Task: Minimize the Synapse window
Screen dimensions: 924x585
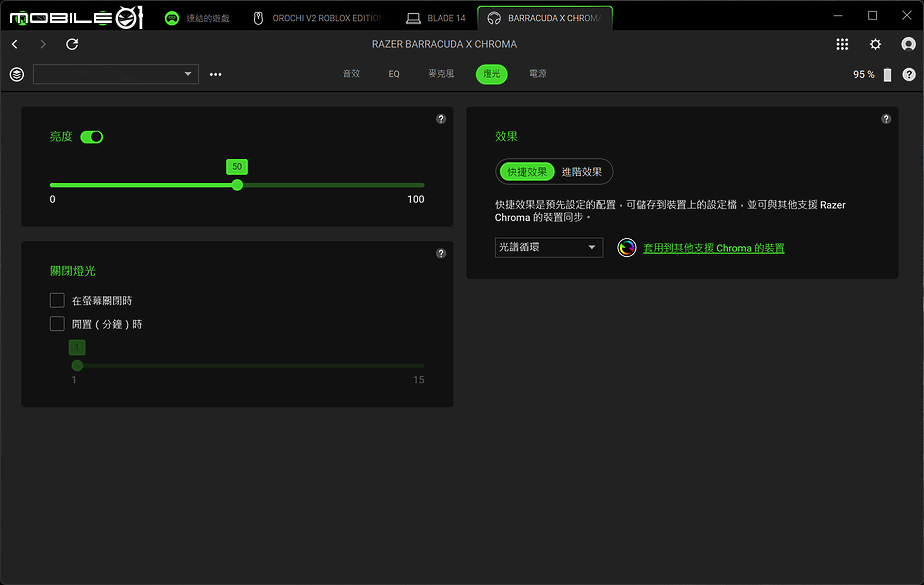Action: pos(838,15)
